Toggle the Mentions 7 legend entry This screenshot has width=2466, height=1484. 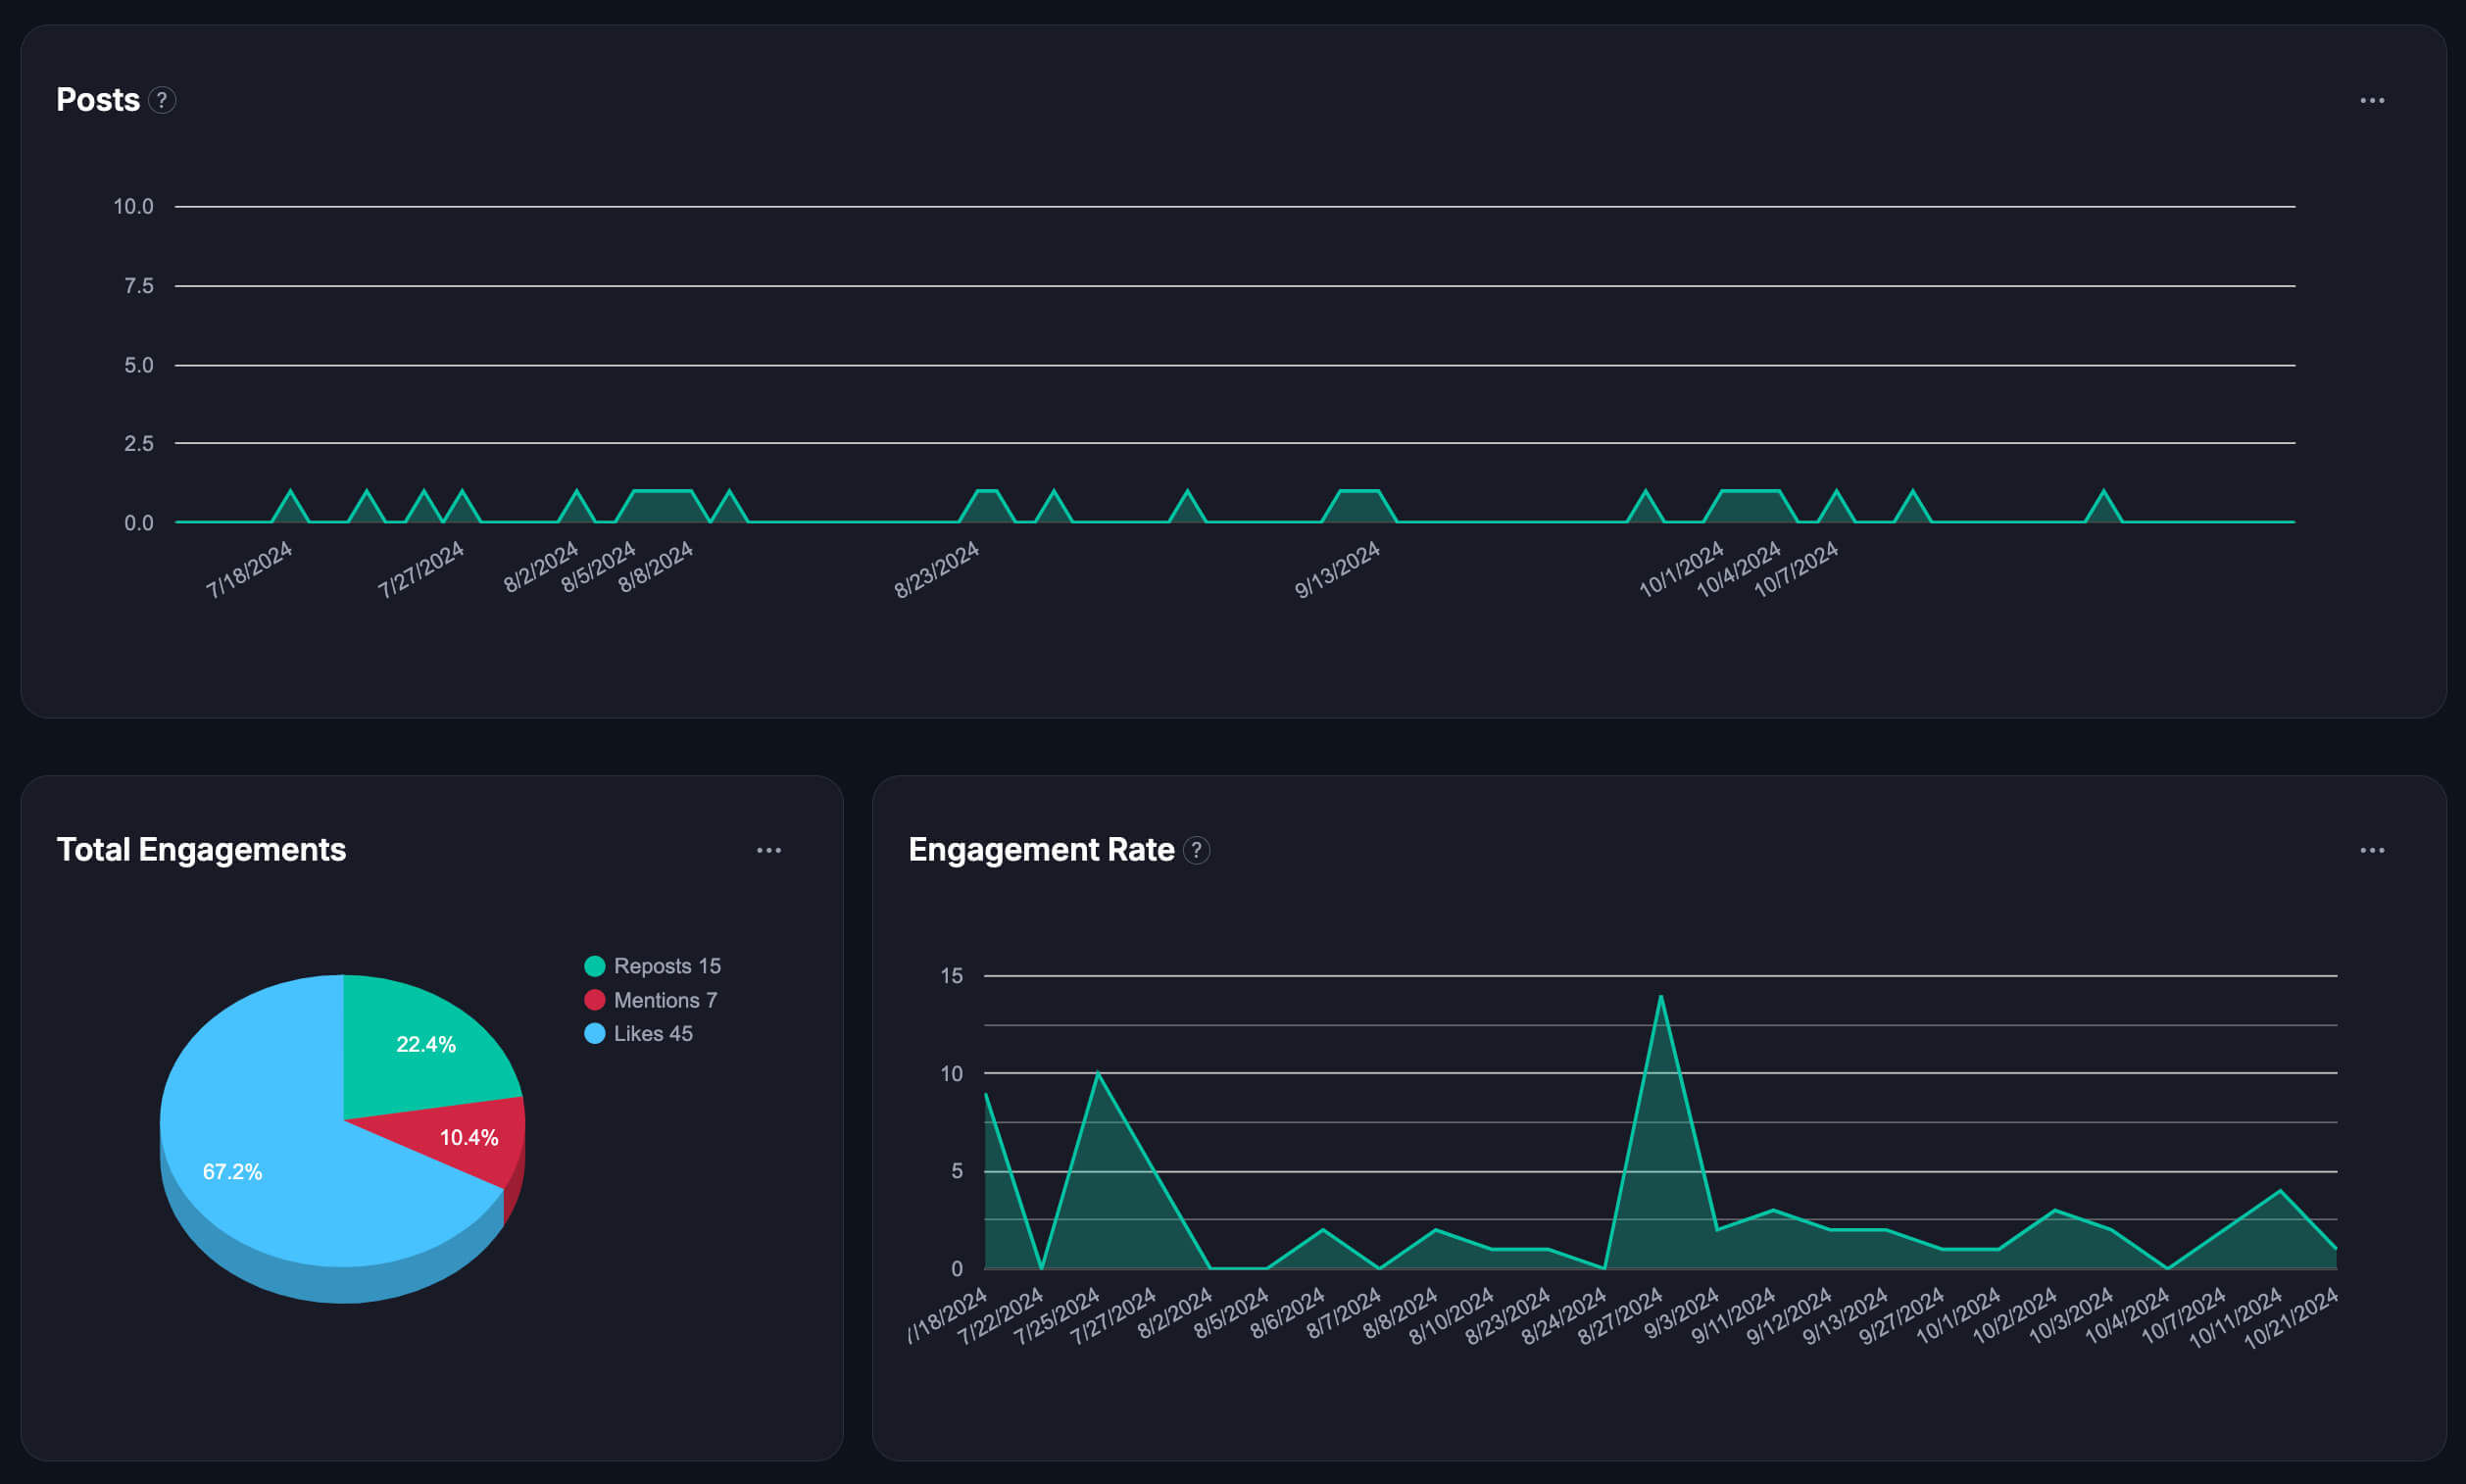coord(665,1000)
